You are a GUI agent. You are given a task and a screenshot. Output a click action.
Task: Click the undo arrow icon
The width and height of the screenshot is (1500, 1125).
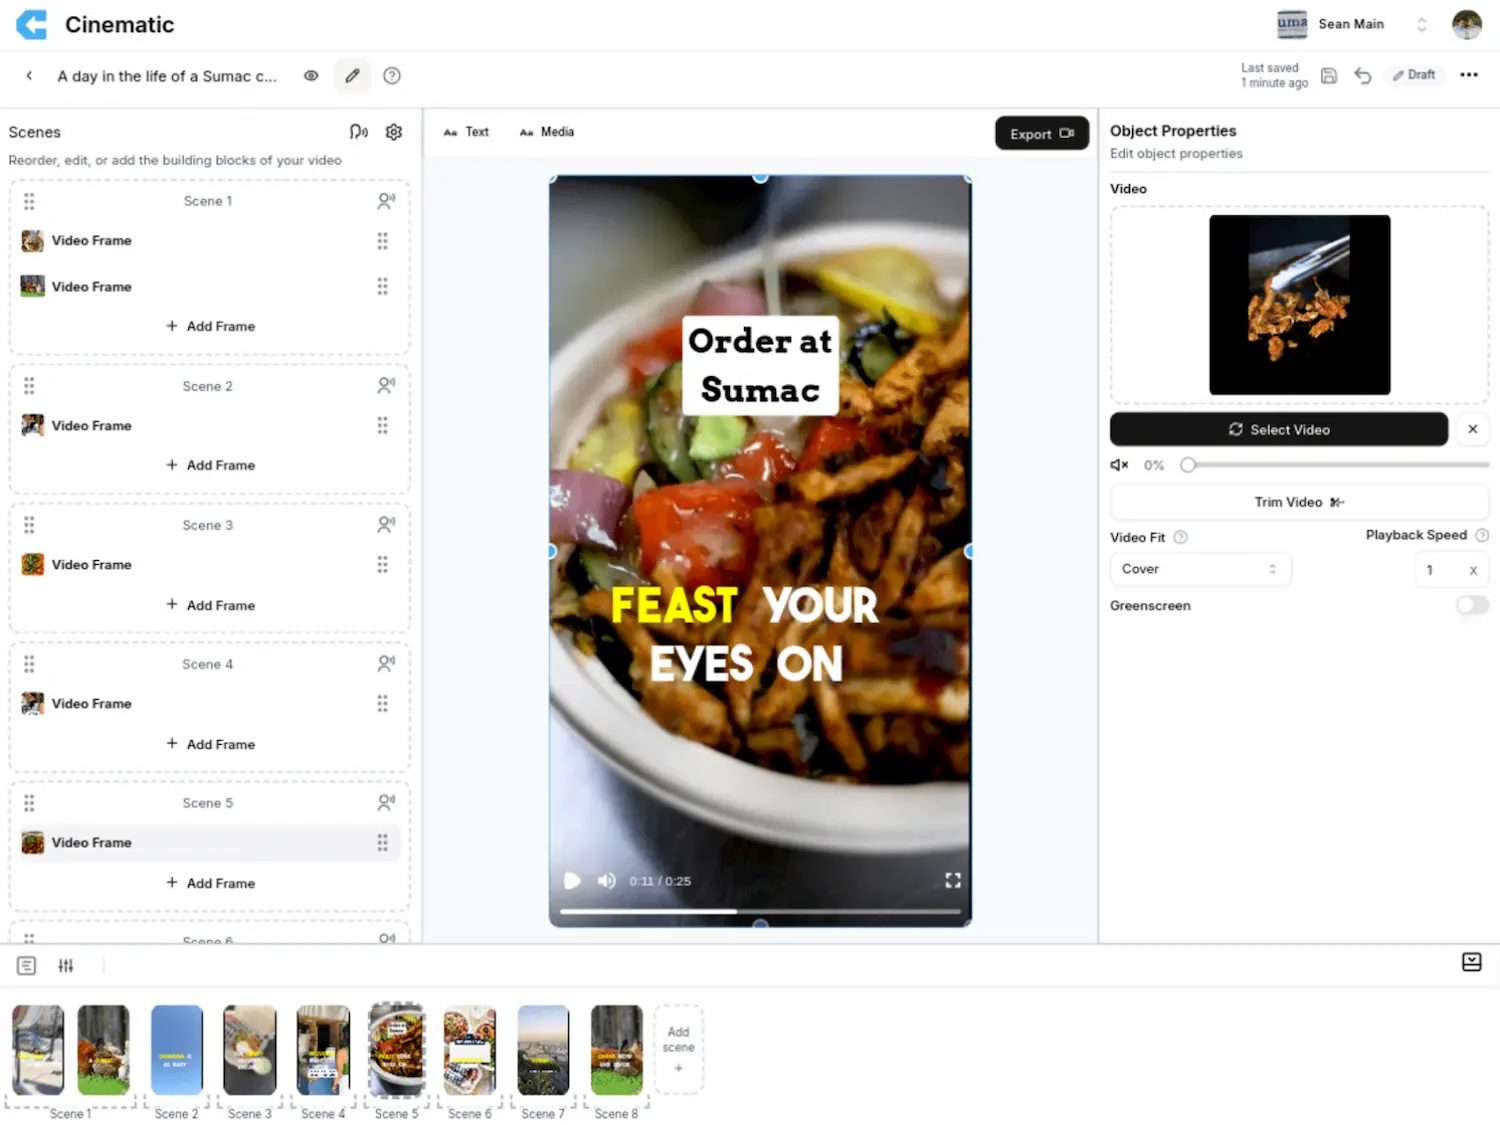(x=1362, y=76)
